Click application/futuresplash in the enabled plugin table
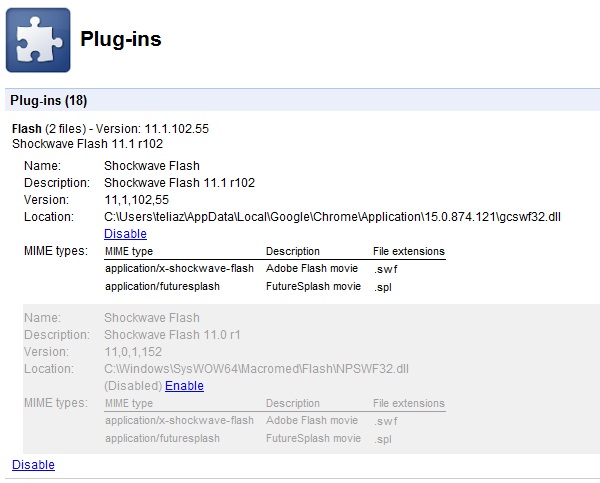The image size is (600, 483). (x=162, y=286)
